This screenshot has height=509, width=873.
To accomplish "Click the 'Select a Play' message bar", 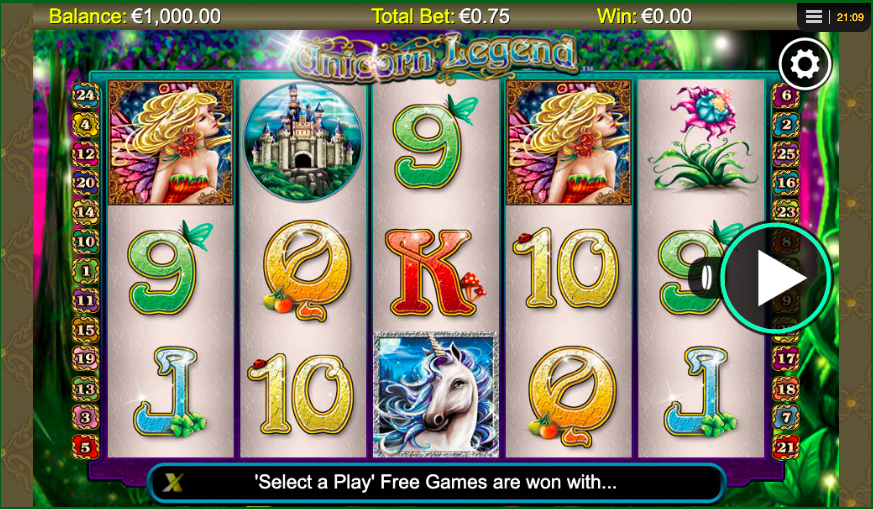I will coord(435,482).
